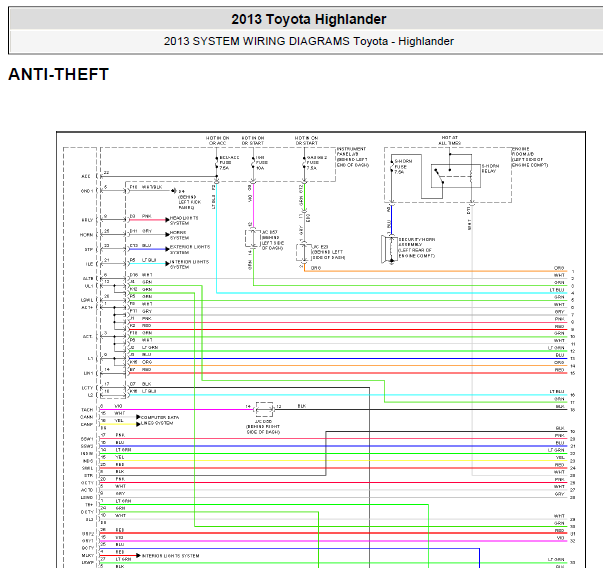Click the arrowhead pointing to HEAD LIGHTS SYSTEM
This screenshot has height=568, width=603.
[x=167, y=220]
